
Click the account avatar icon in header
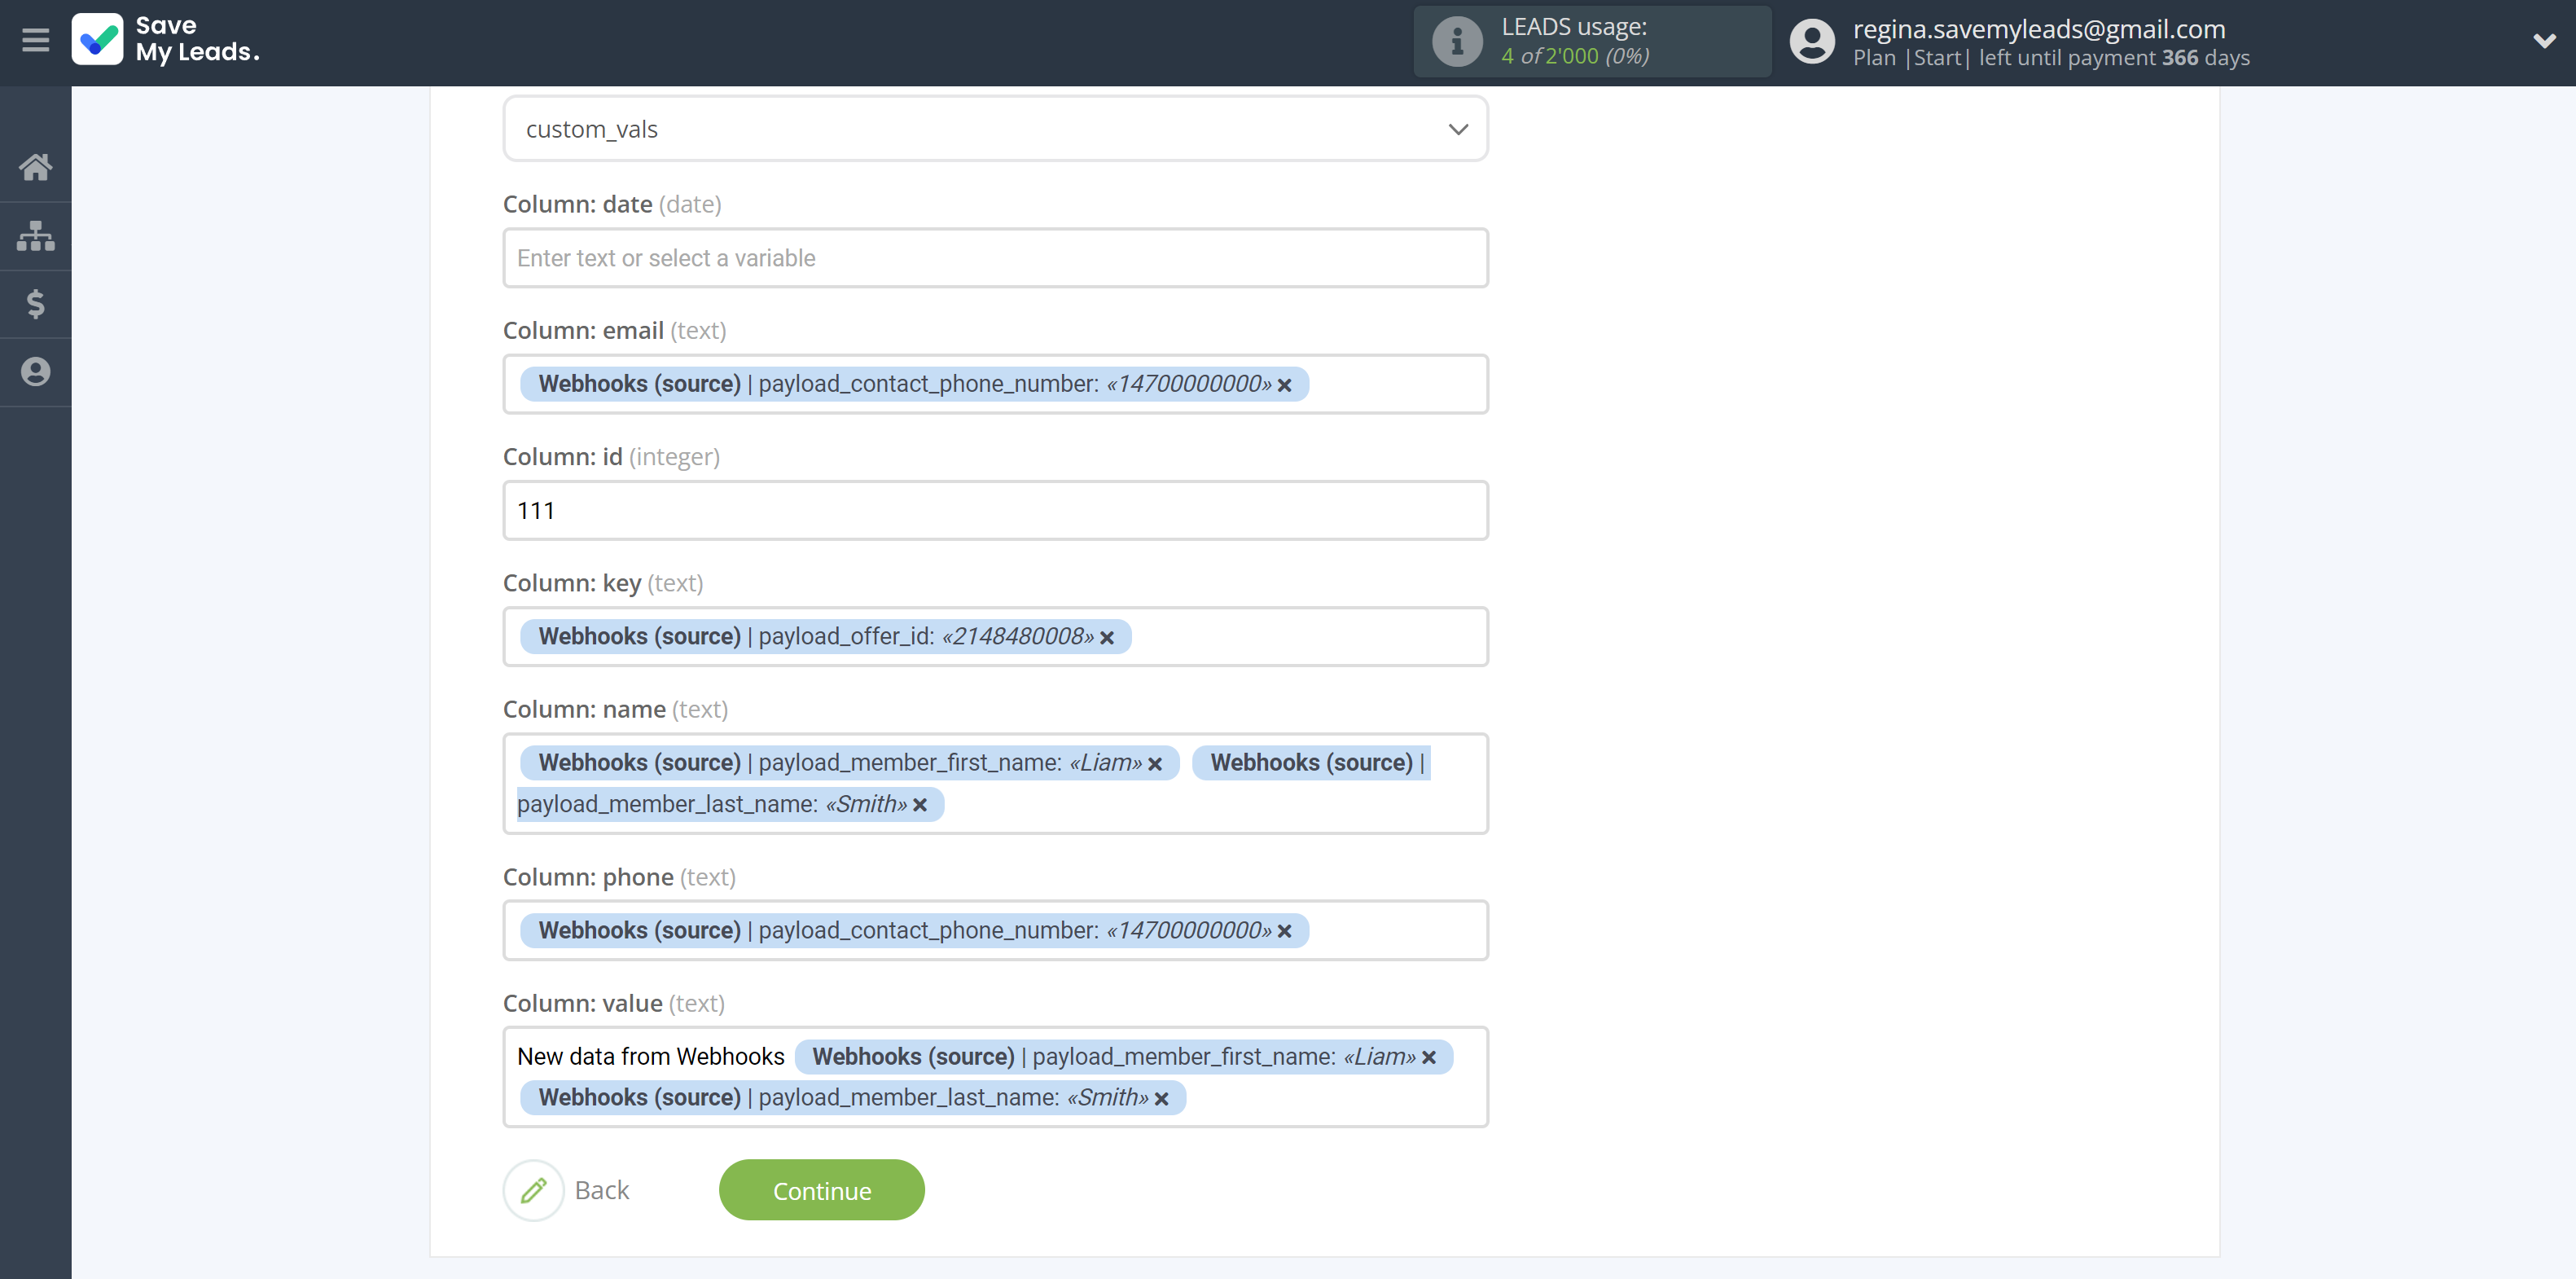(1811, 42)
